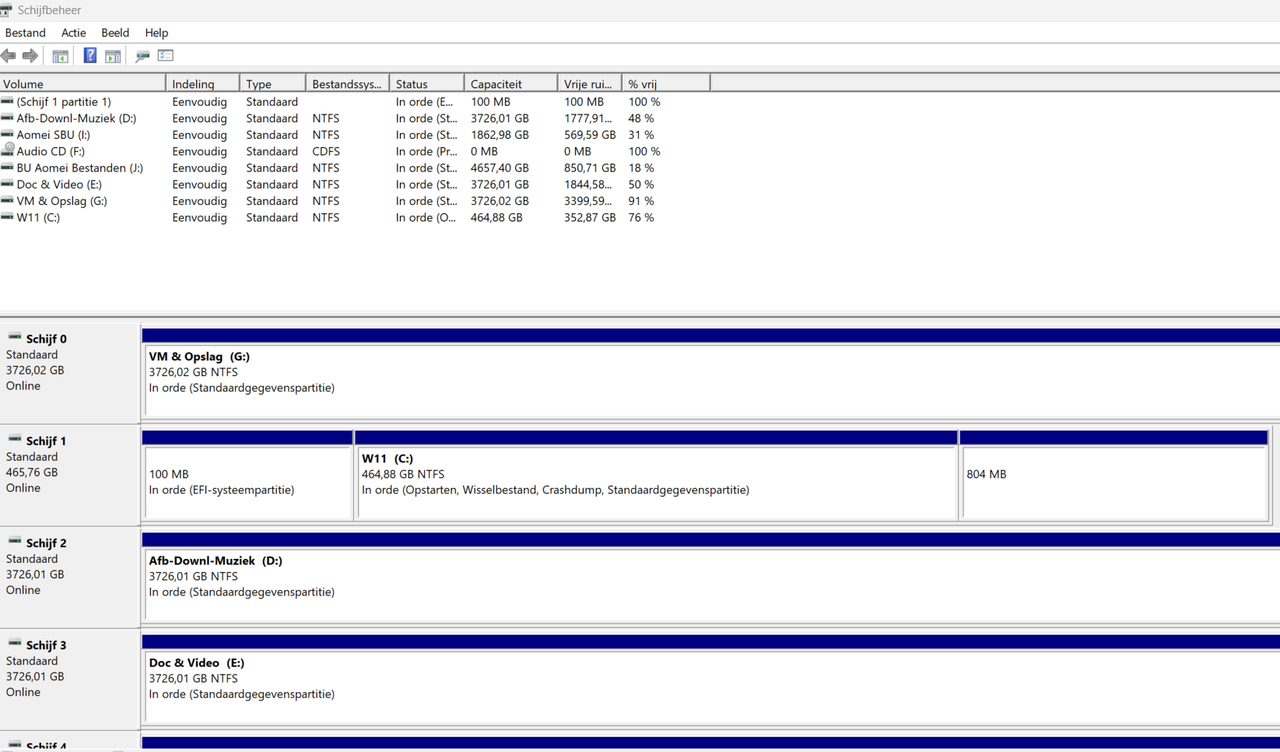Click the 569,59 GB free space cell
The height and width of the screenshot is (752, 1280).
590,134
